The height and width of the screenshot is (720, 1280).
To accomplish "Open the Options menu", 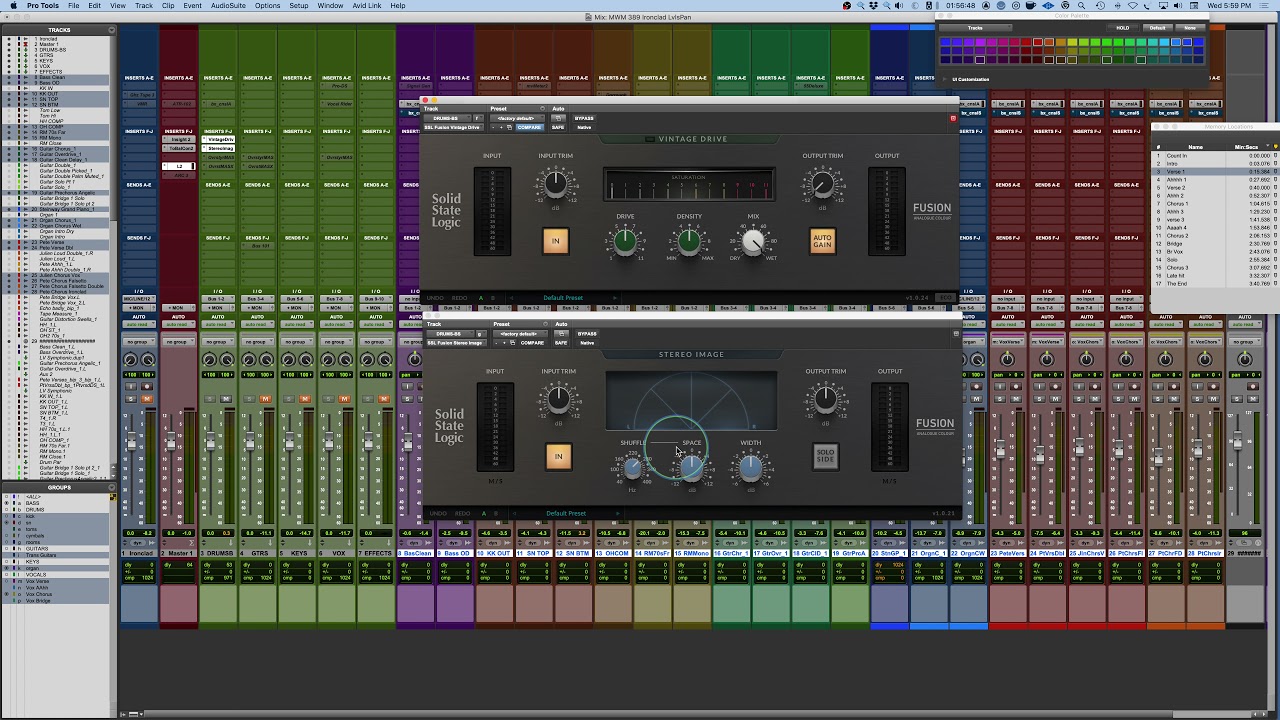I will [267, 6].
